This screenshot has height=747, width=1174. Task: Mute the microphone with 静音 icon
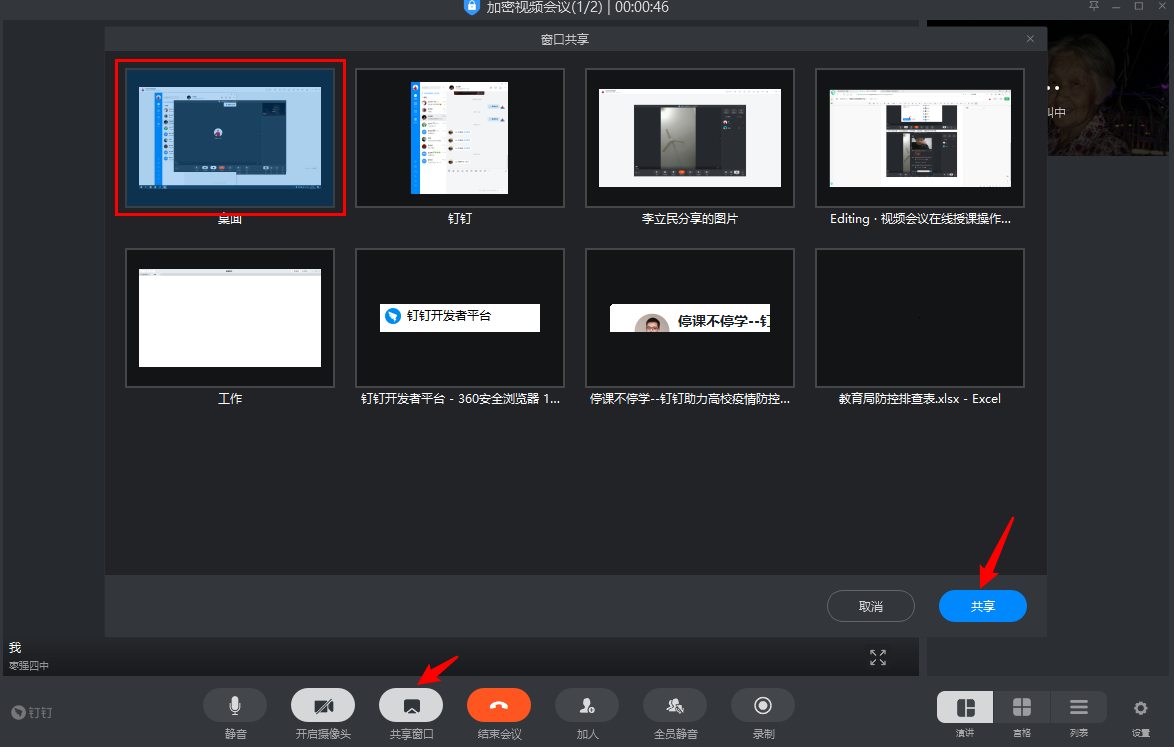(234, 706)
